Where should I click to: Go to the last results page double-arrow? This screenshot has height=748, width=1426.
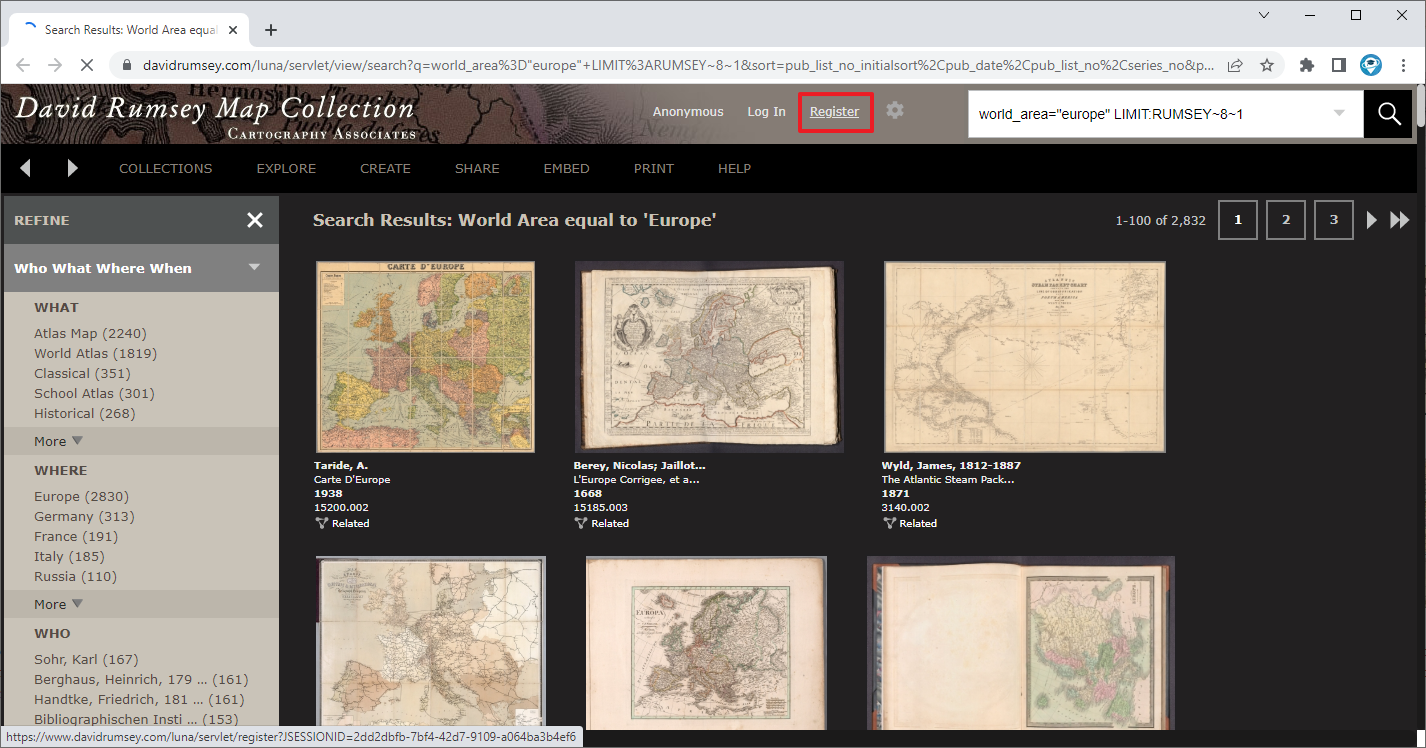tap(1399, 220)
